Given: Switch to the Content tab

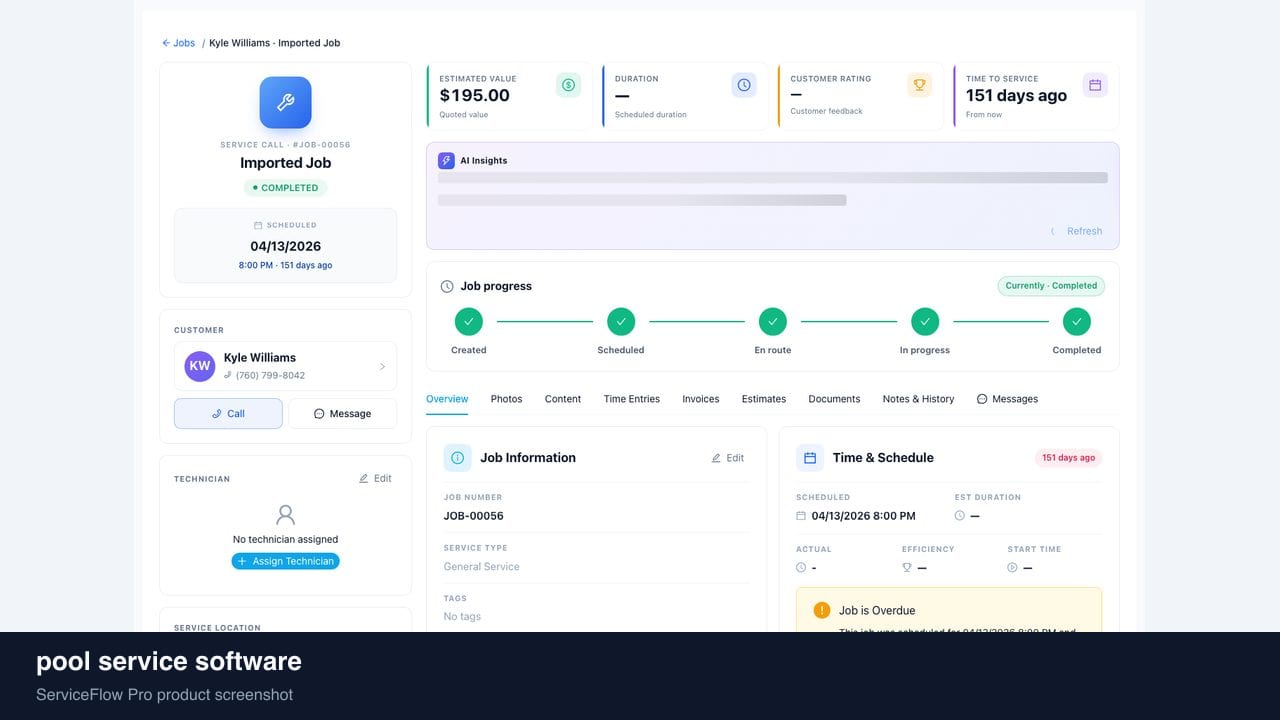Looking at the screenshot, I should (x=563, y=399).
